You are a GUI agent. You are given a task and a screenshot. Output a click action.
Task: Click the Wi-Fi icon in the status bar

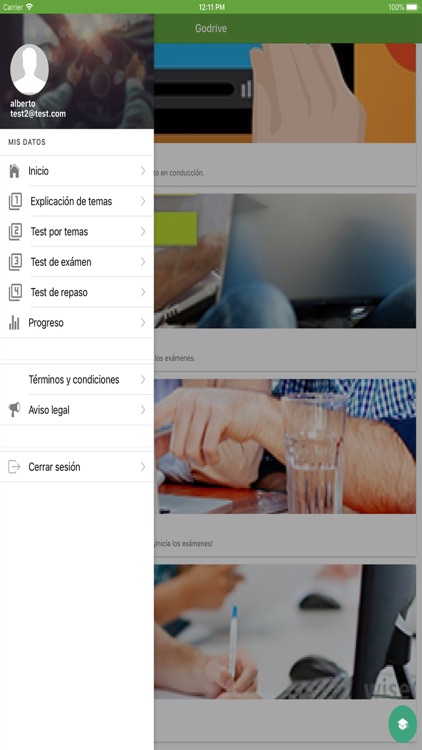[29, 7]
